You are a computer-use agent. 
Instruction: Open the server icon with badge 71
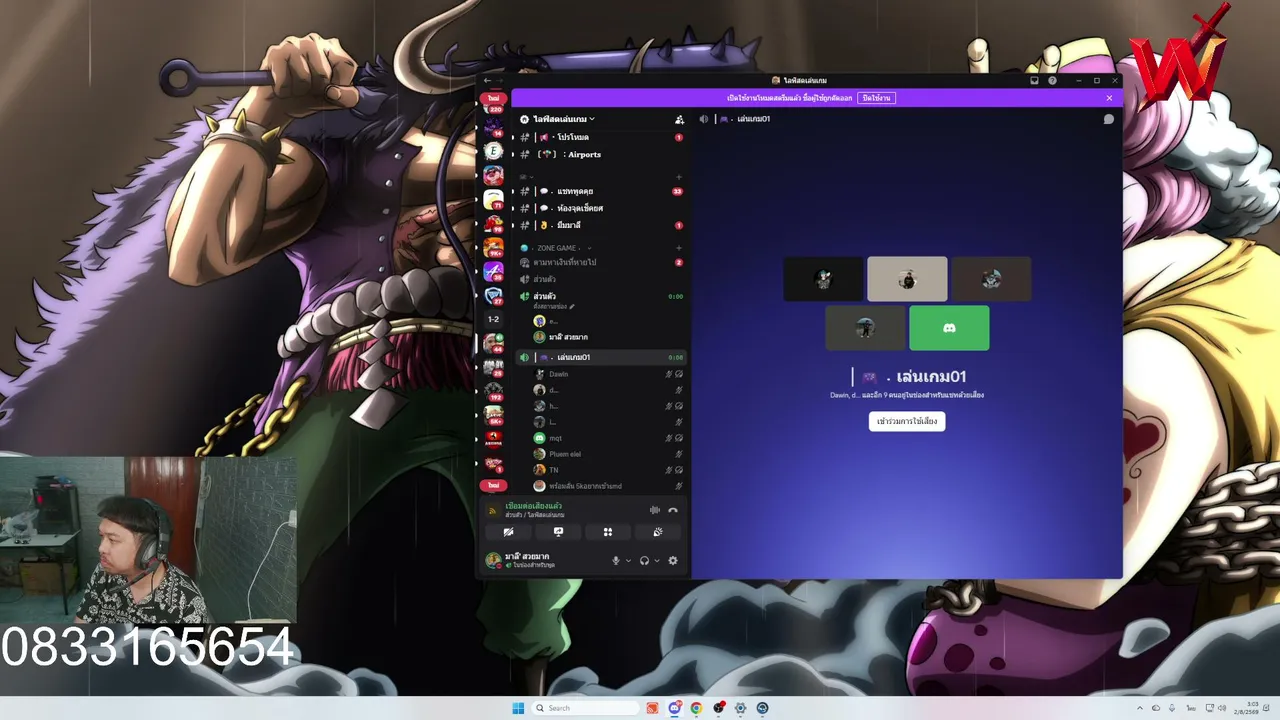click(493, 199)
